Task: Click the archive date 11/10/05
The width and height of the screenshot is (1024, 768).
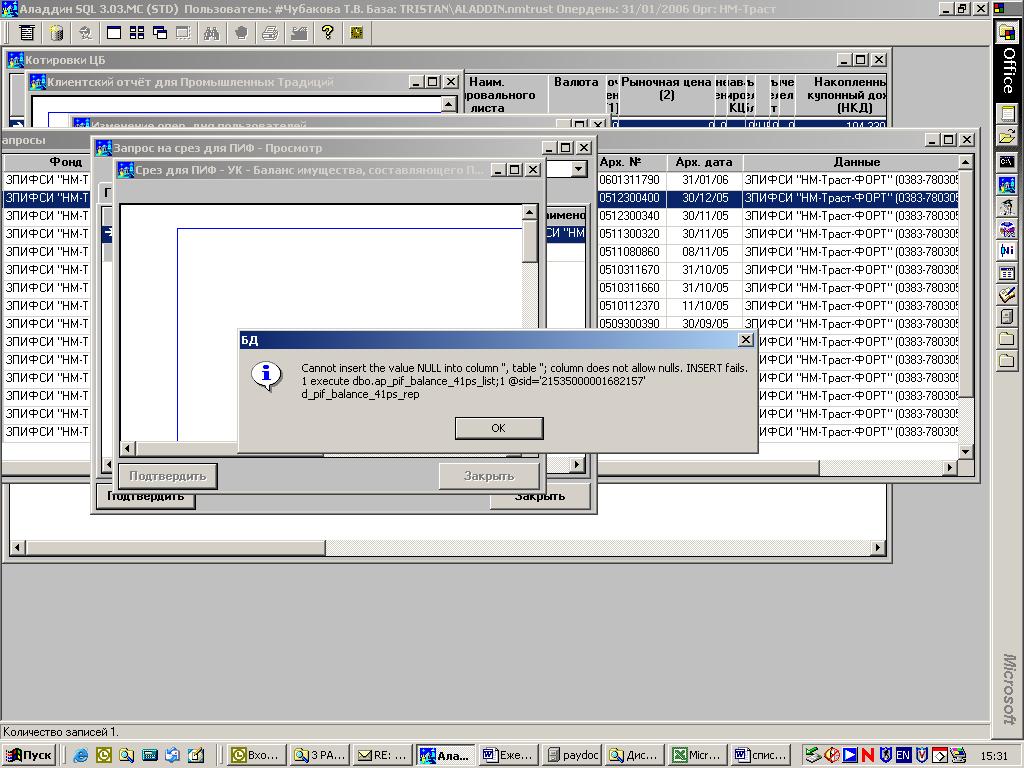Action: [x=705, y=306]
